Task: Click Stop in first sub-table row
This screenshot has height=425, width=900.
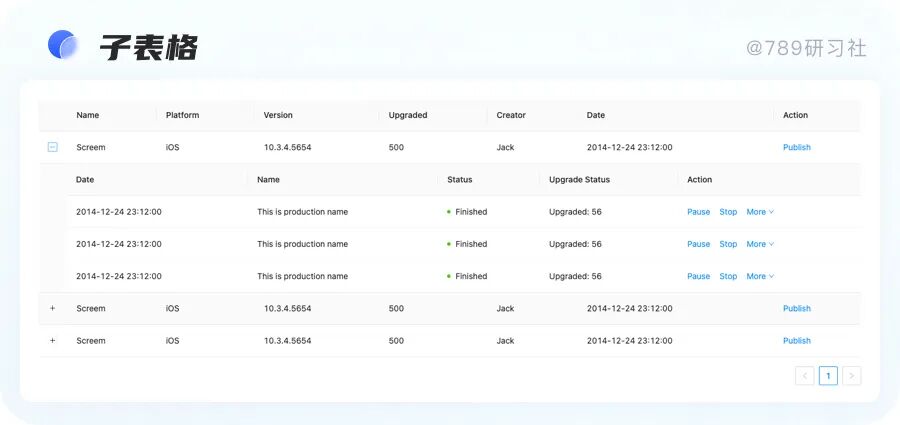Action: click(x=728, y=212)
